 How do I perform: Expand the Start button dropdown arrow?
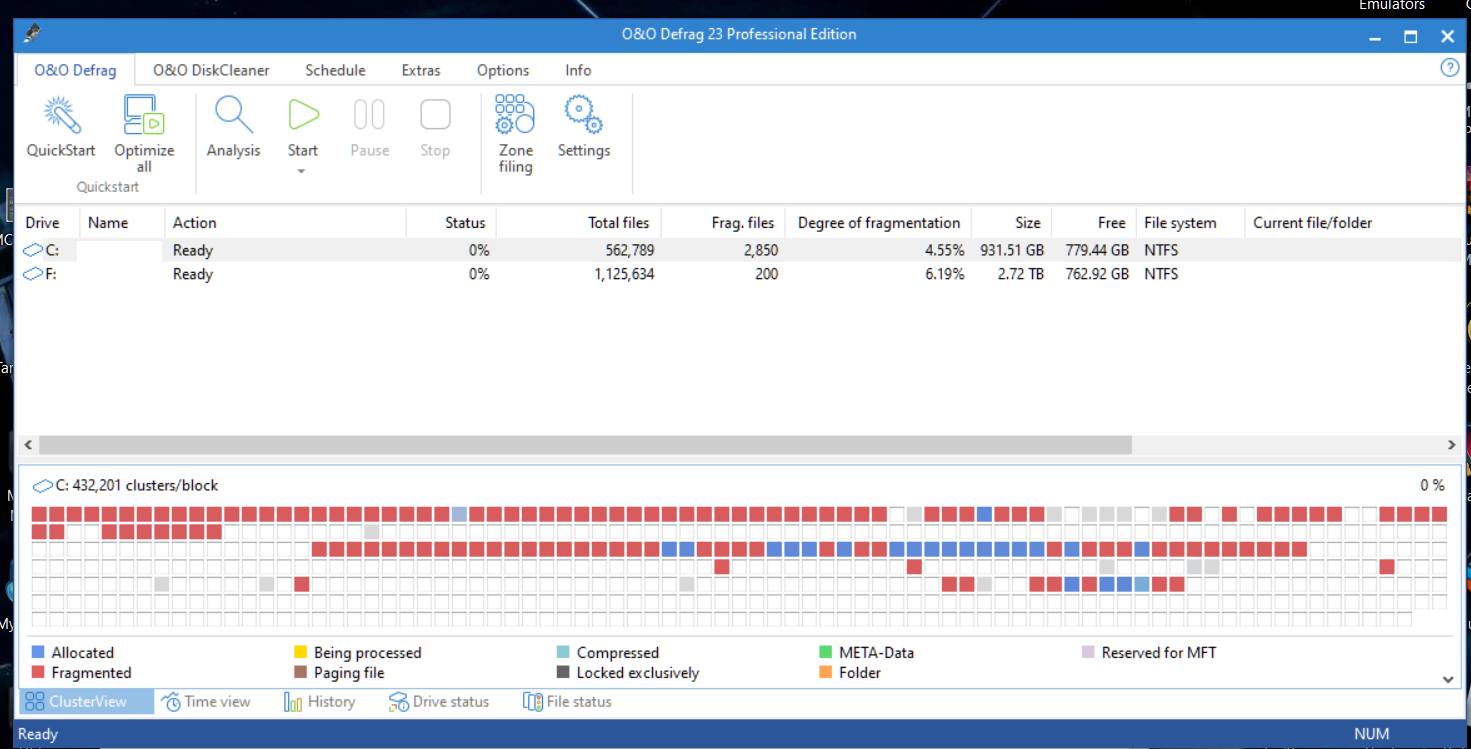[302, 172]
